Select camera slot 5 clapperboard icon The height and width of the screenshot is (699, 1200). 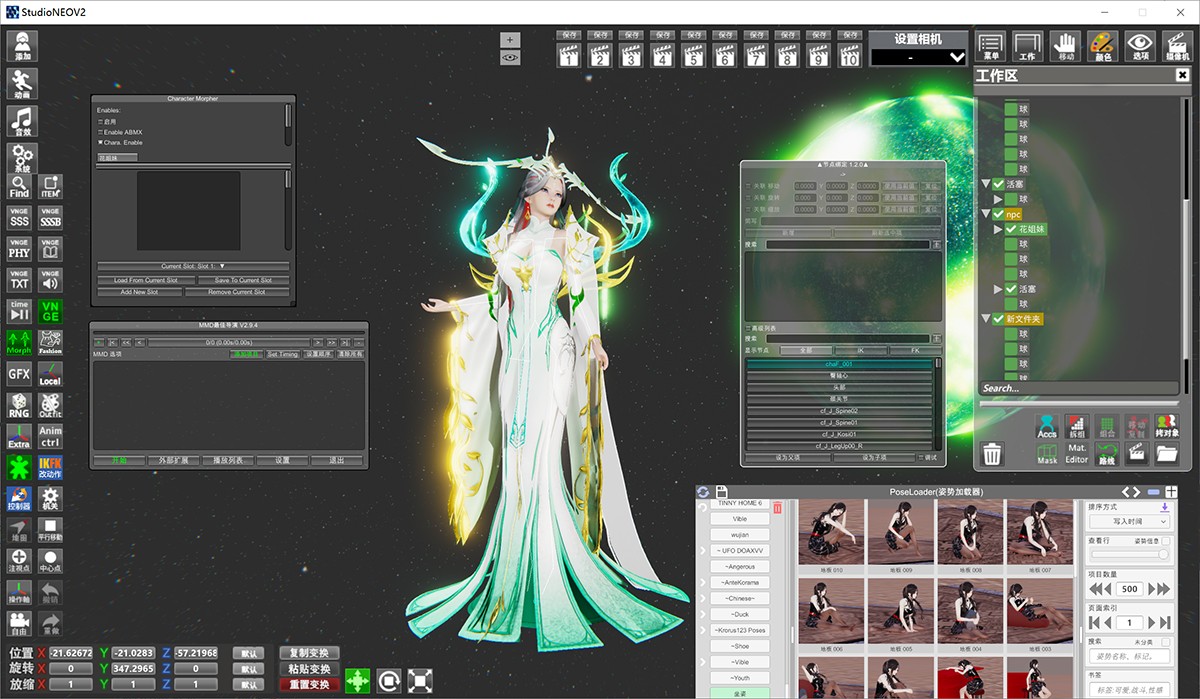pos(693,56)
